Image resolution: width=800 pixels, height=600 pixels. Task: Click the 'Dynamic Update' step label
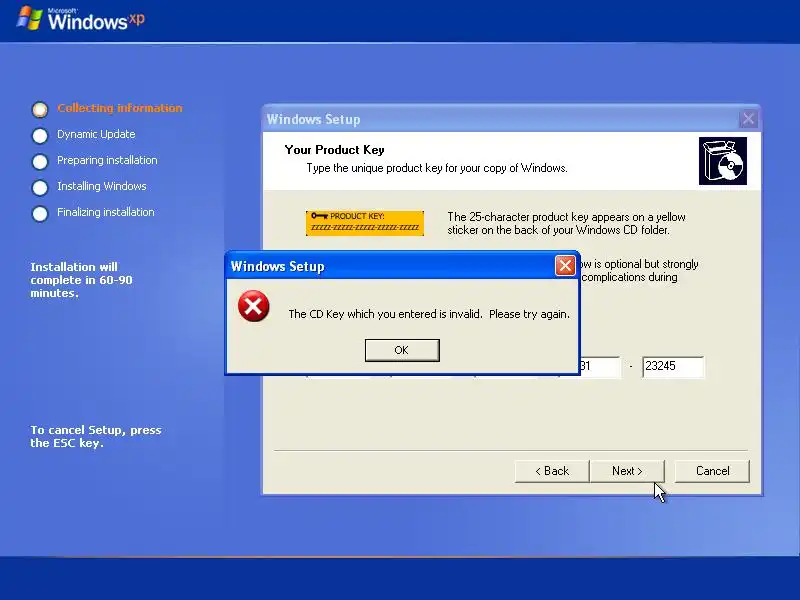coord(96,134)
